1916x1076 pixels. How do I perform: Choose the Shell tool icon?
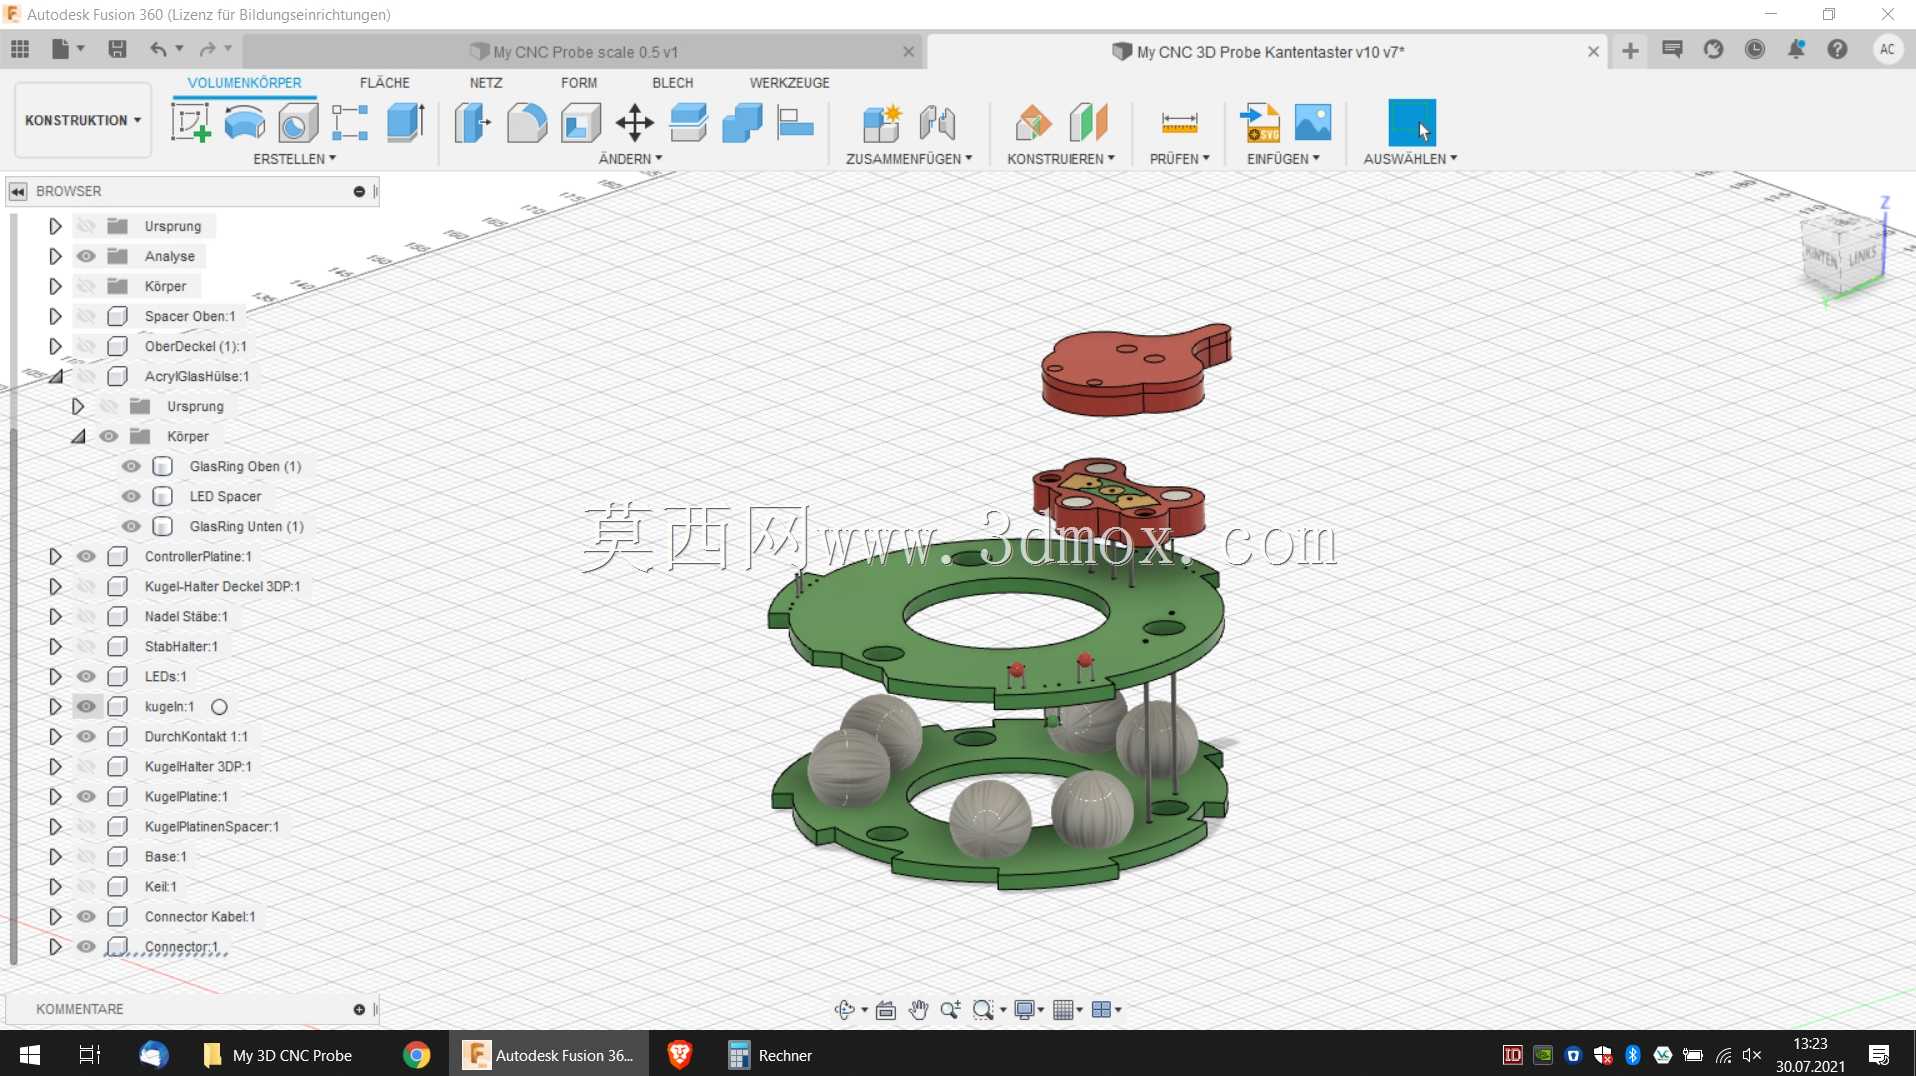(x=581, y=123)
